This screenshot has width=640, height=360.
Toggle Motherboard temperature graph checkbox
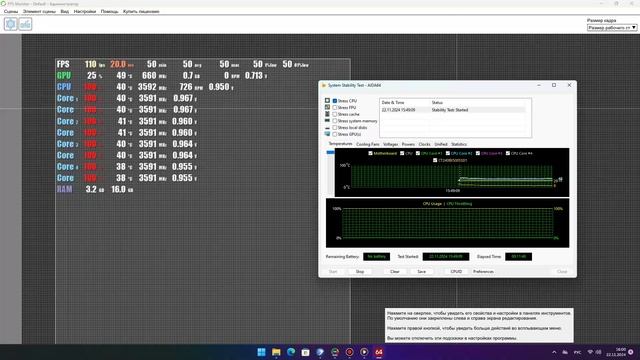point(371,153)
